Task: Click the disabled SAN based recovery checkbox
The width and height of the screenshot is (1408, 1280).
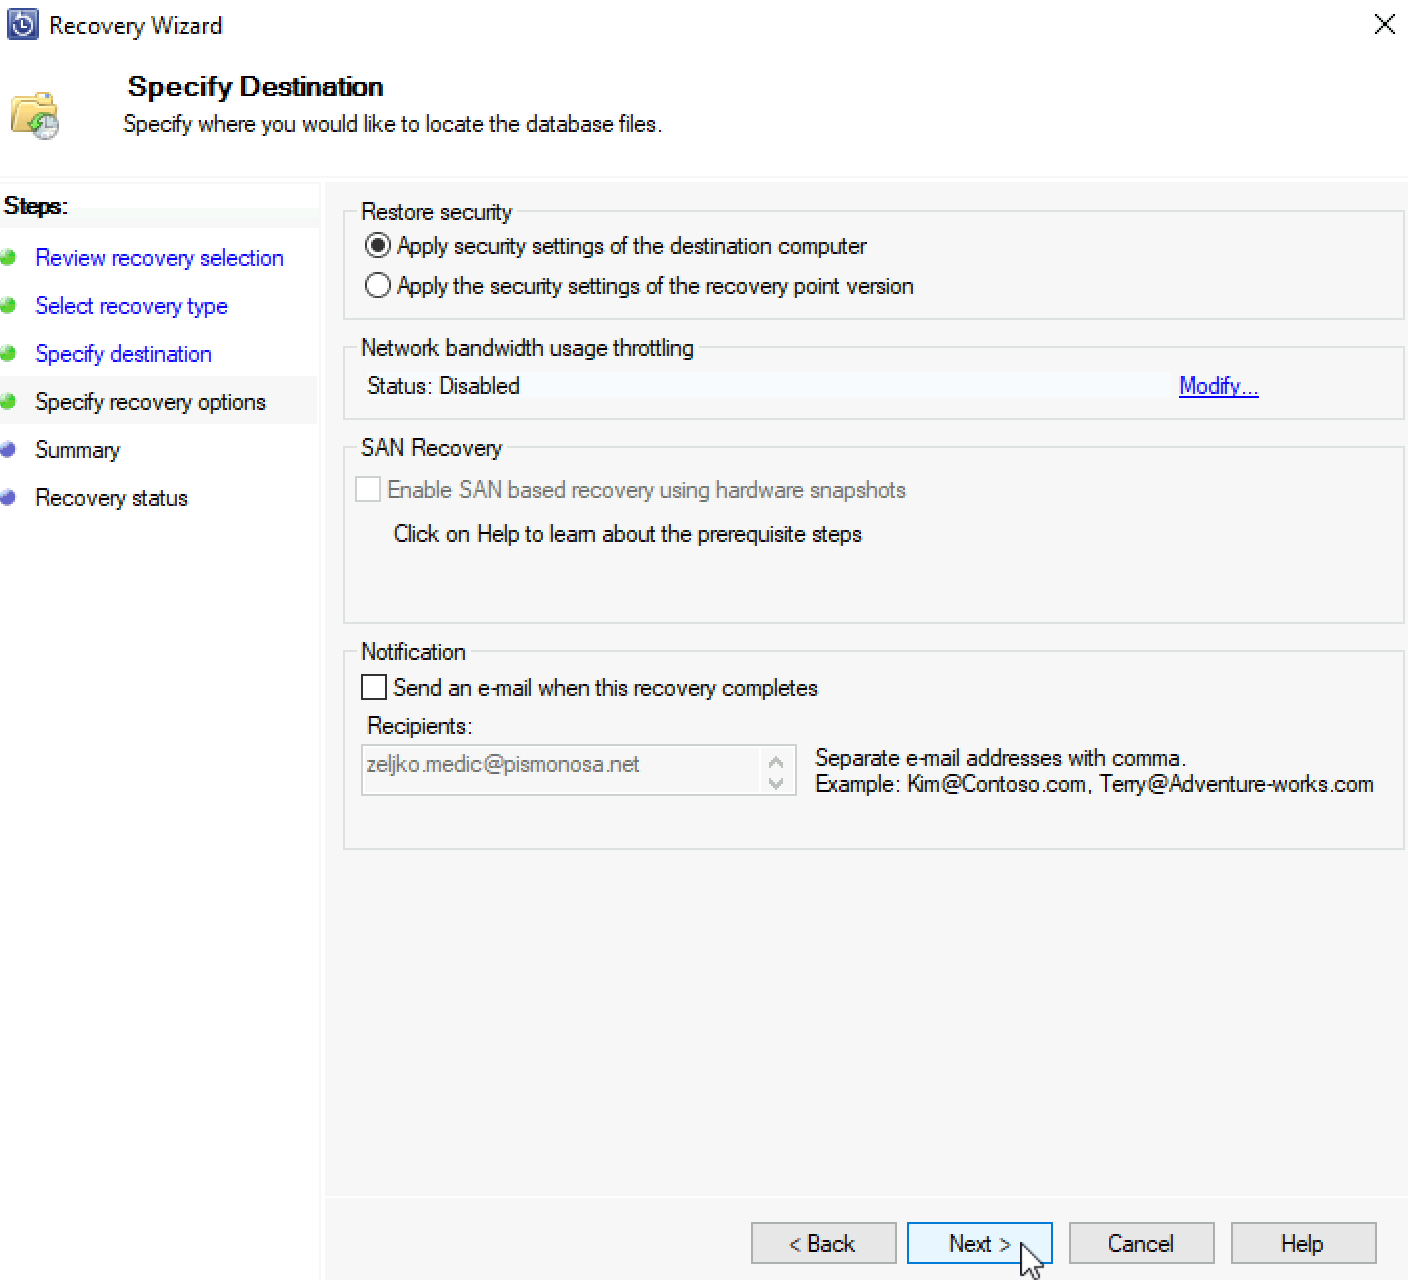Action: point(368,489)
